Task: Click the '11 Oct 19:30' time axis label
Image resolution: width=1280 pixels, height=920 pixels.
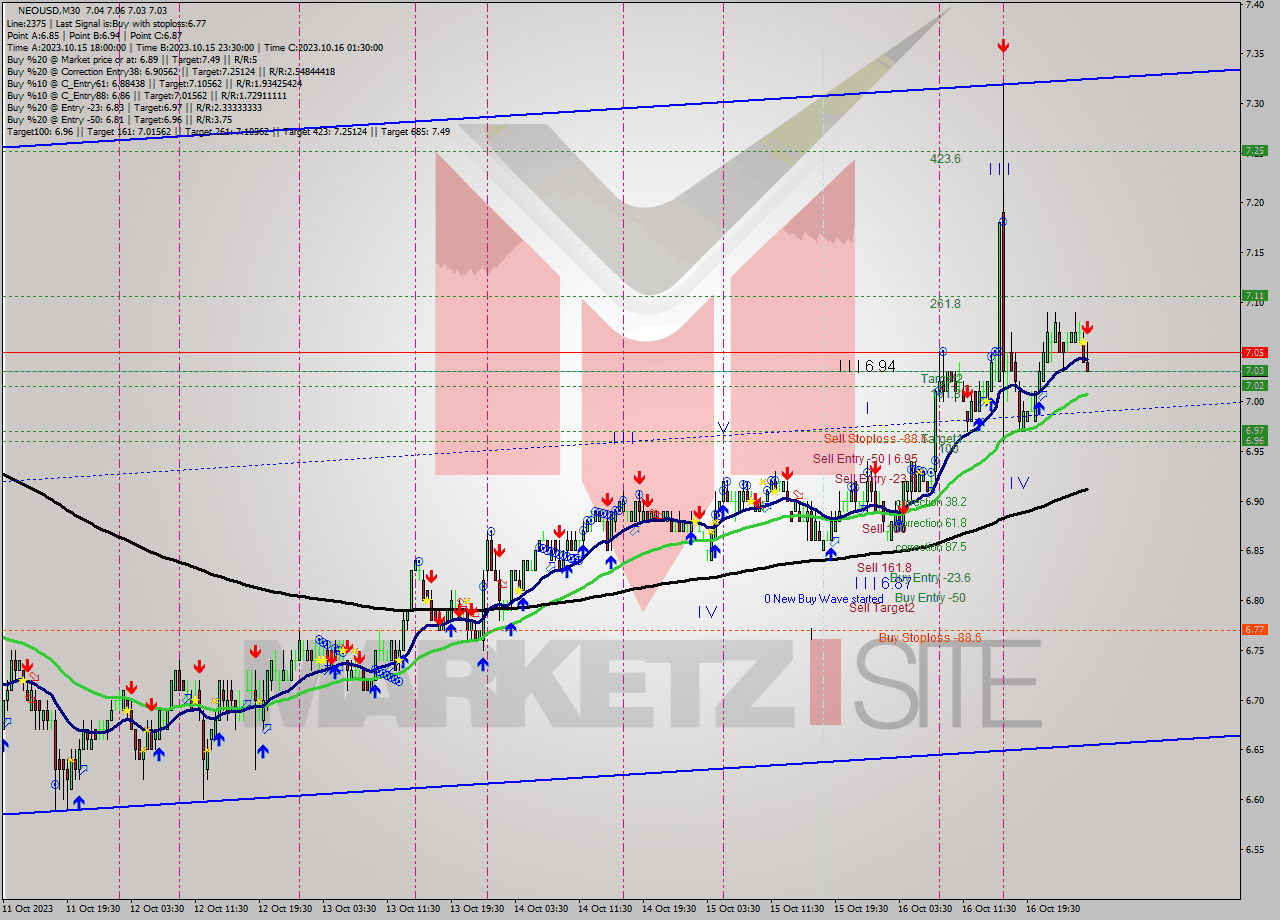Action: 93,909
